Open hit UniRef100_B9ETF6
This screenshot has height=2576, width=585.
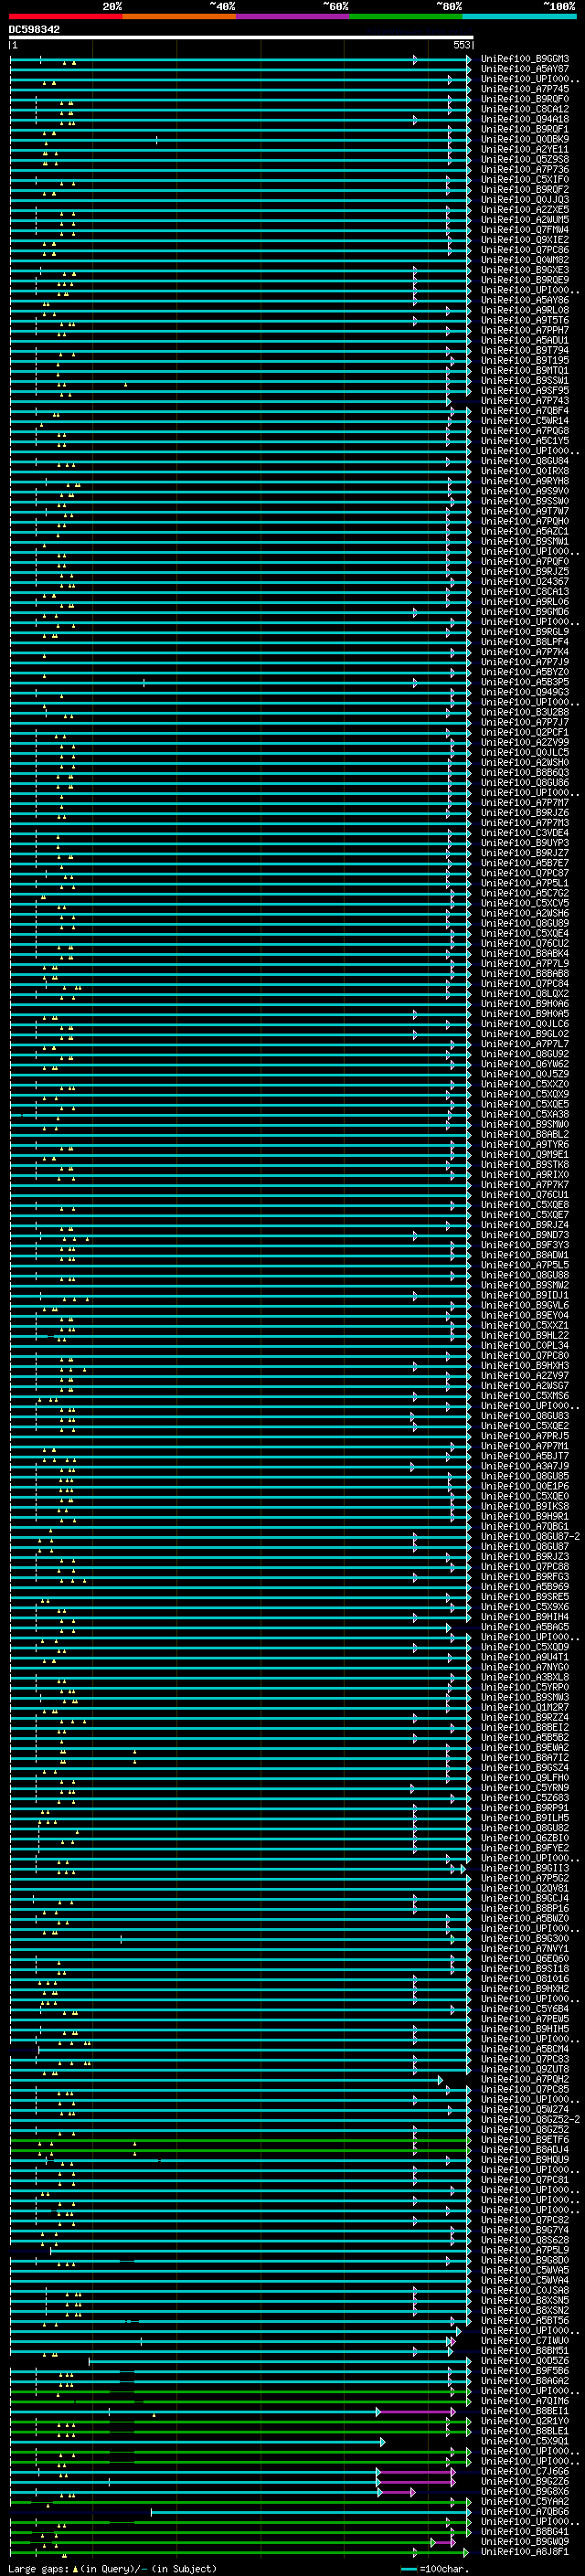[x=524, y=2139]
